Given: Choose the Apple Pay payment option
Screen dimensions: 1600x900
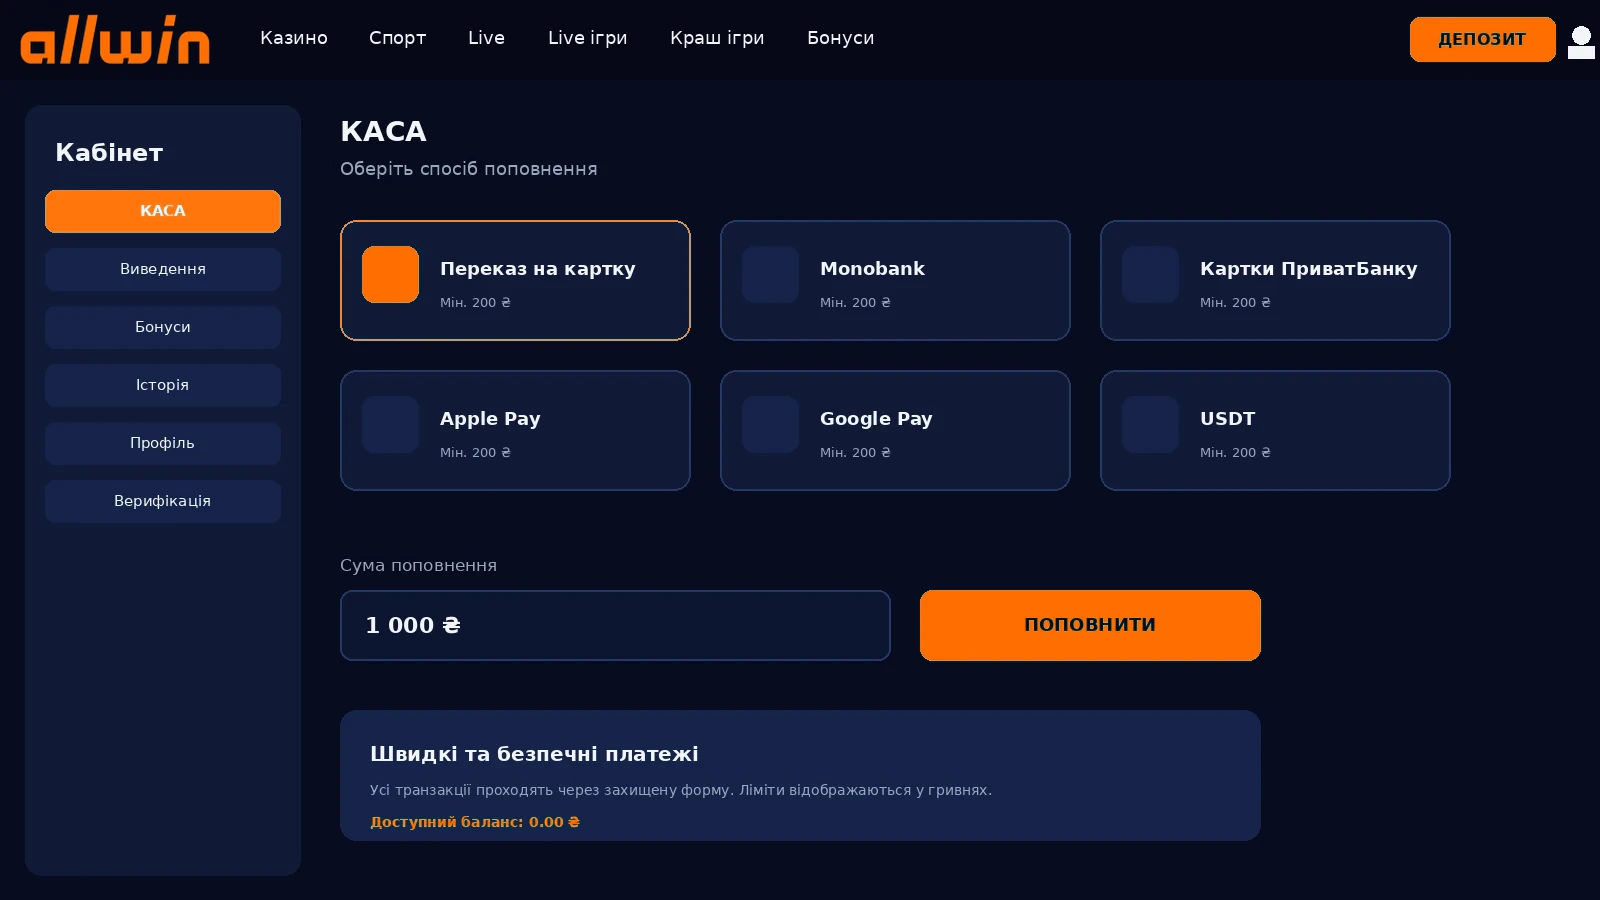Looking at the screenshot, I should (x=515, y=430).
